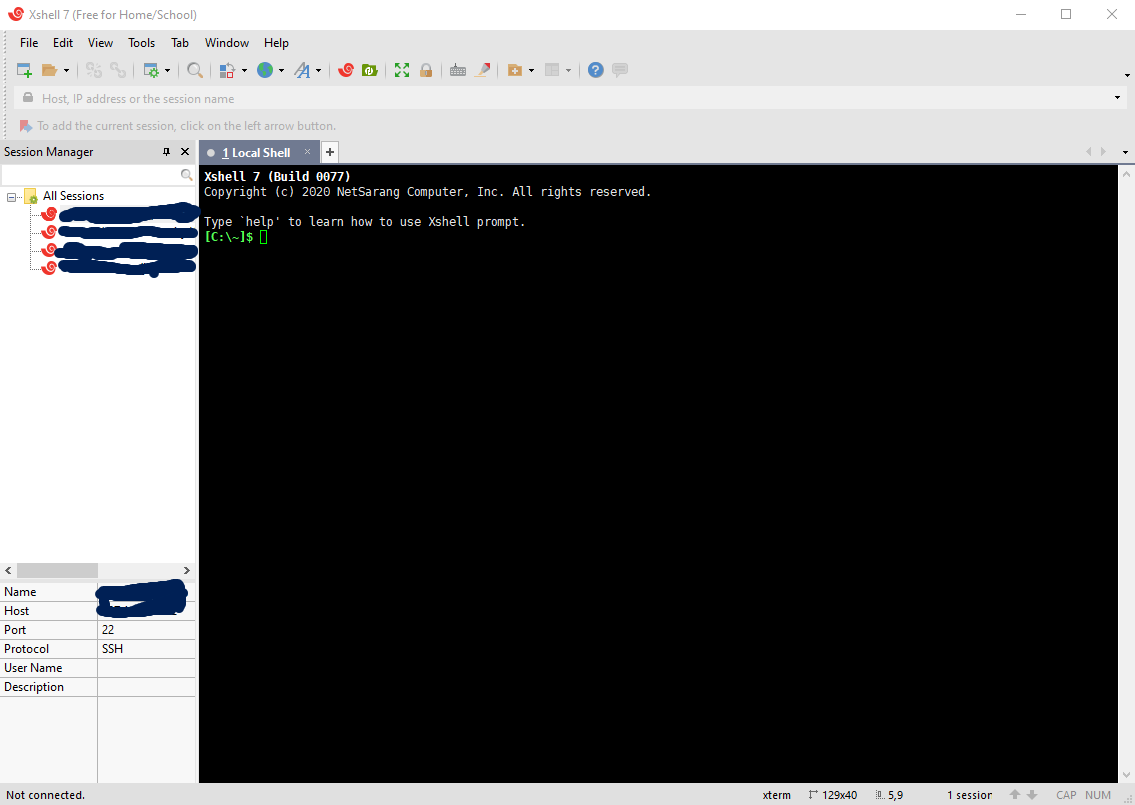The image size is (1135, 805).
Task: Click the padlock Lock Screen icon
Action: [x=426, y=70]
